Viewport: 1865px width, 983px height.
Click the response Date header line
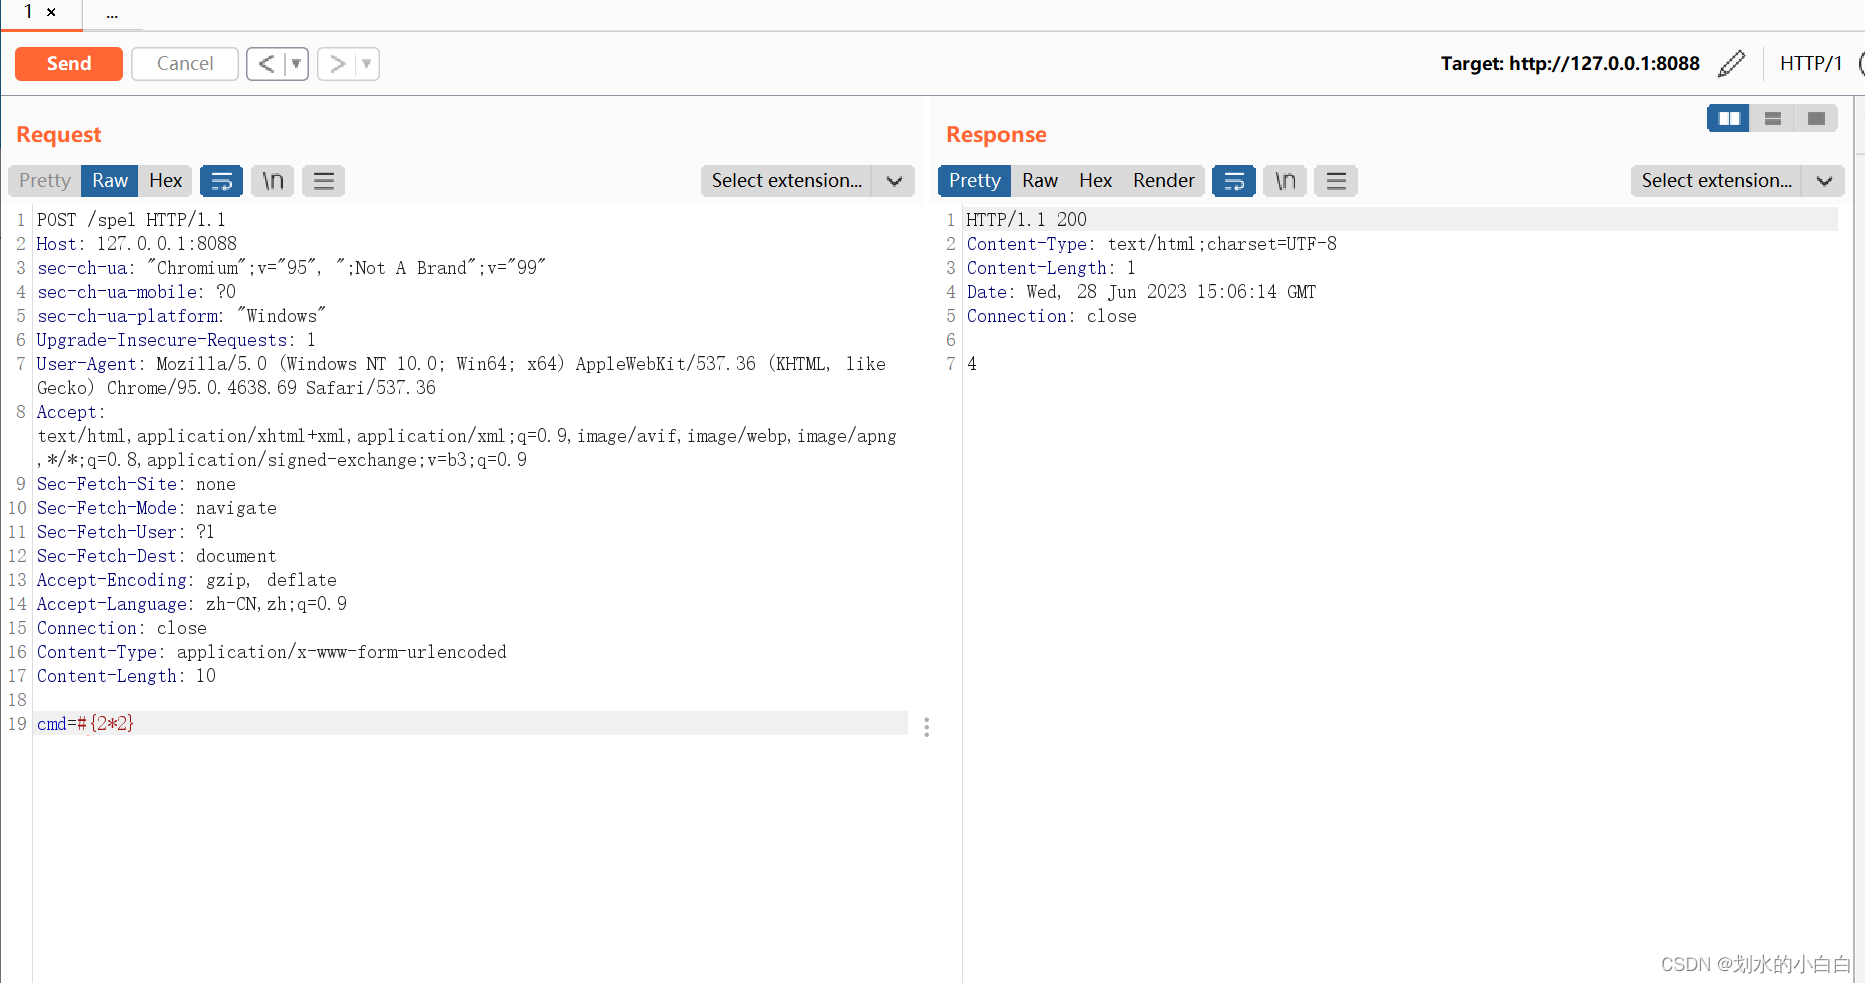click(x=1141, y=292)
